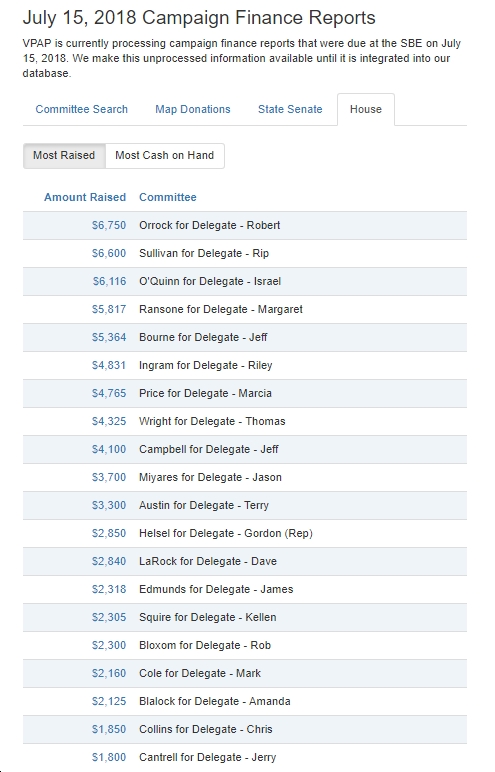The height and width of the screenshot is (772, 495).
Task: Select the $2,850 Helsel amount link
Action: point(109,534)
